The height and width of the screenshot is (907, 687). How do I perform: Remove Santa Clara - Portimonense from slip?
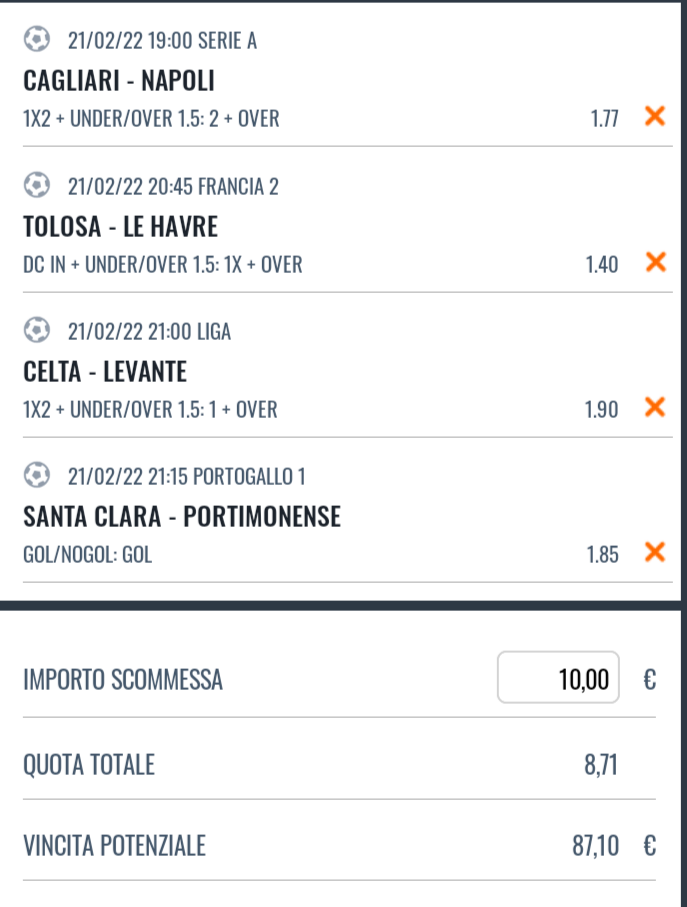pos(655,552)
